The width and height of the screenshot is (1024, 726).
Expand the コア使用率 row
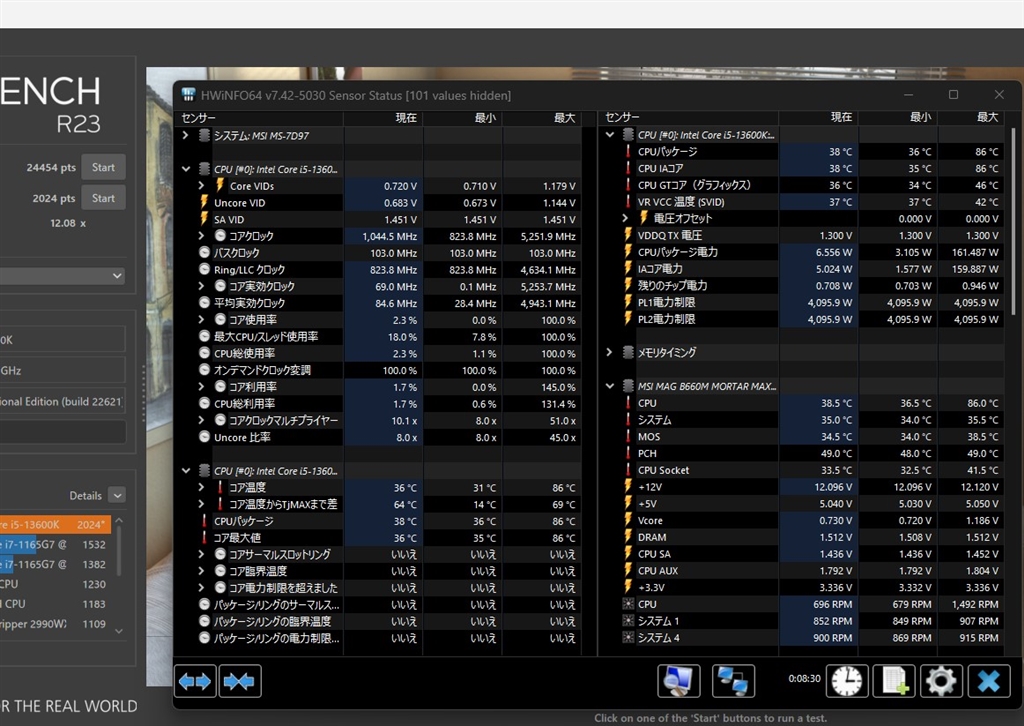point(201,320)
